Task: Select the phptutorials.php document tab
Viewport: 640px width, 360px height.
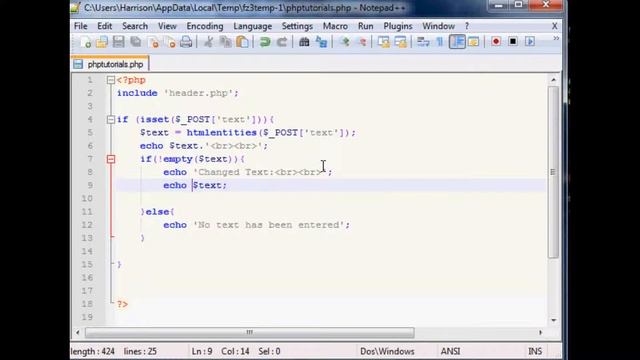Action: 109,64
